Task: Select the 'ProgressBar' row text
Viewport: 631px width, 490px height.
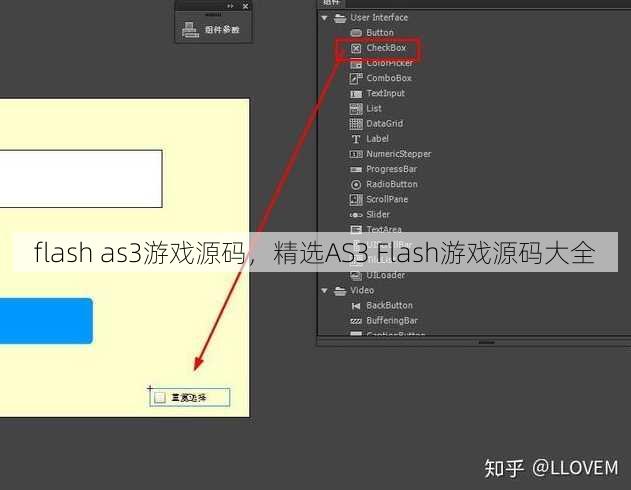Action: [392, 169]
